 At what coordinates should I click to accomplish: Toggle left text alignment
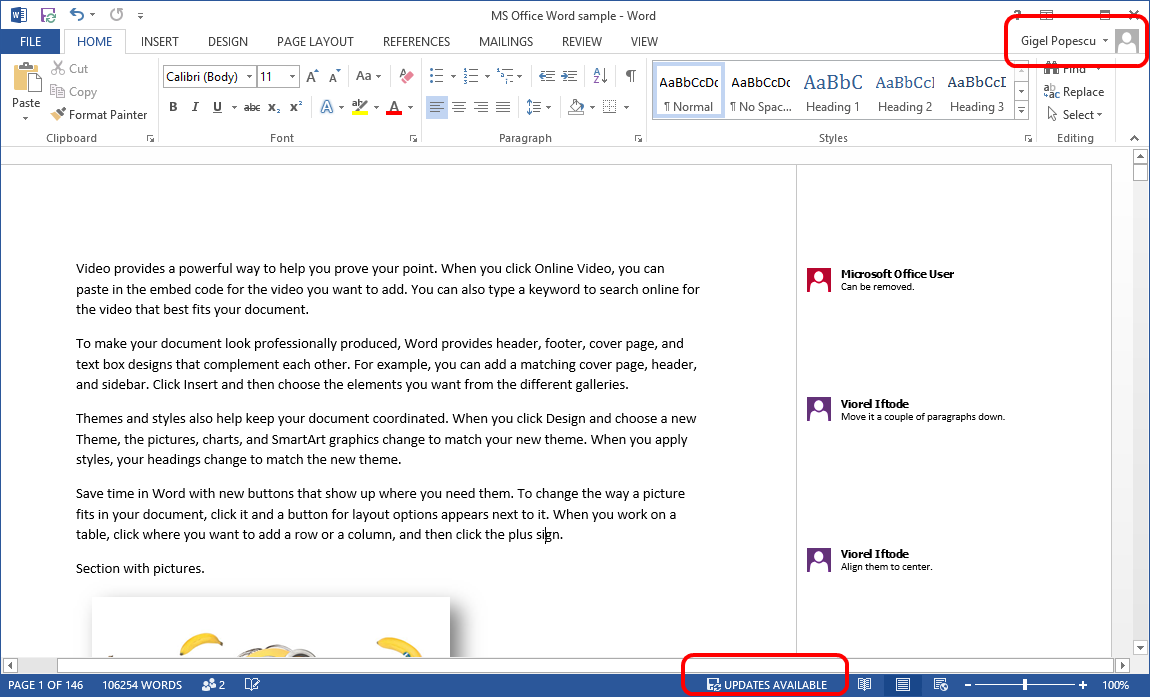click(x=436, y=107)
